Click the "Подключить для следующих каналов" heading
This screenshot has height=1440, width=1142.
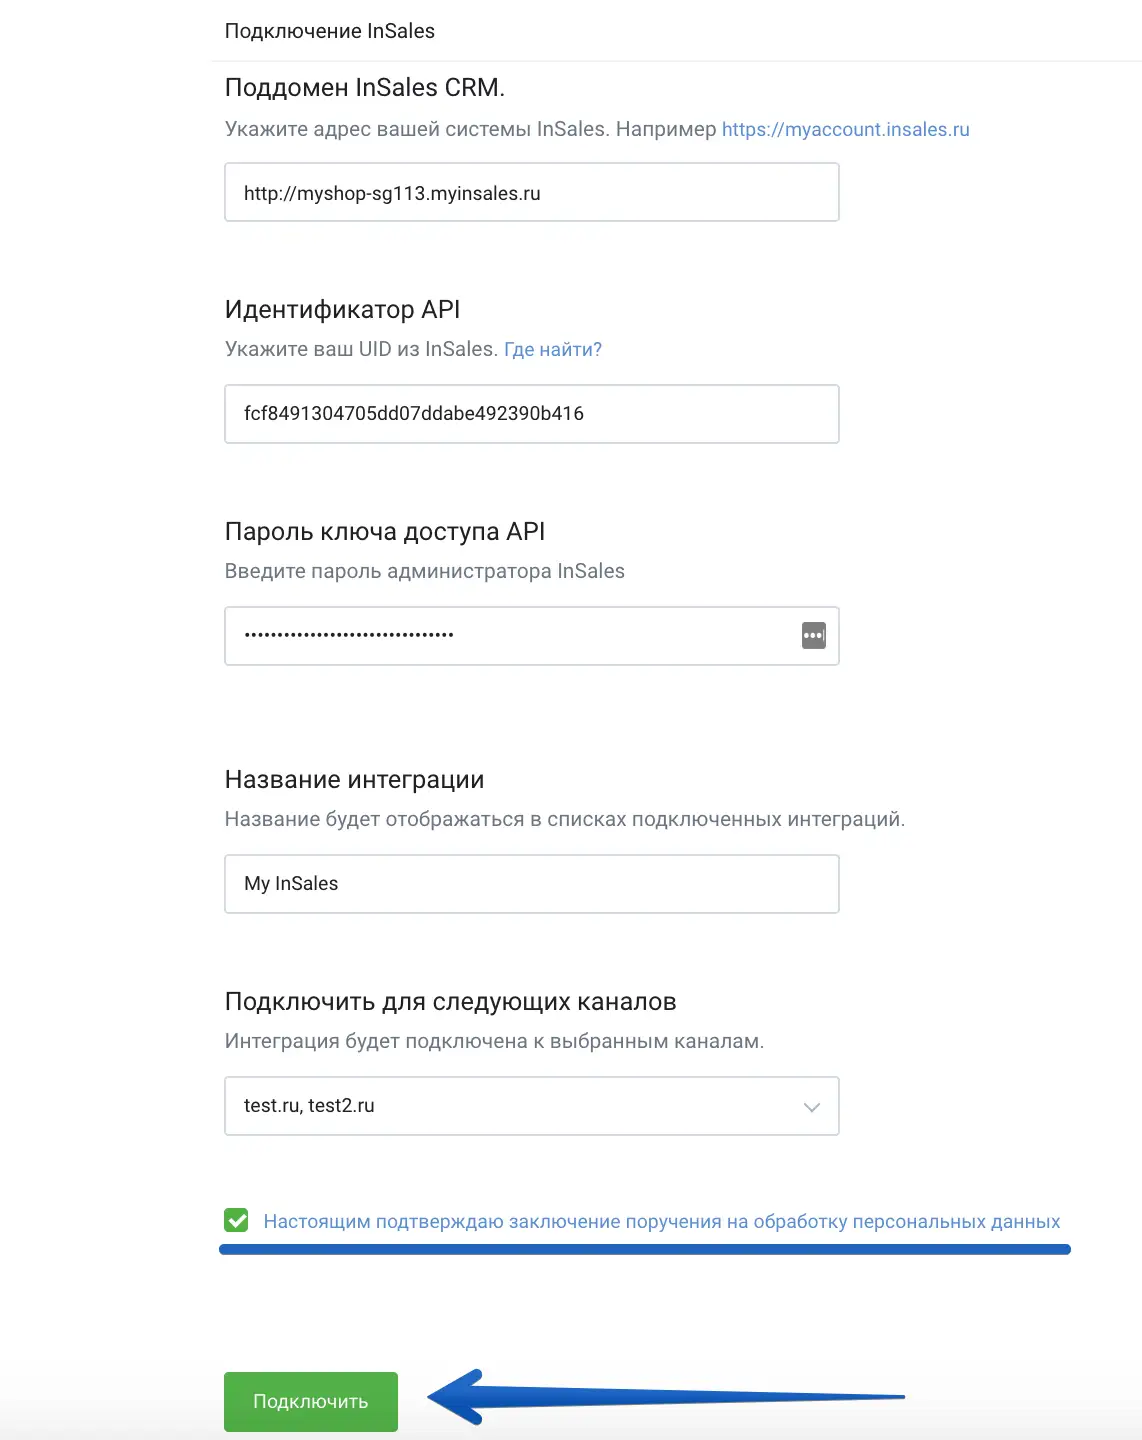[x=451, y=1002]
